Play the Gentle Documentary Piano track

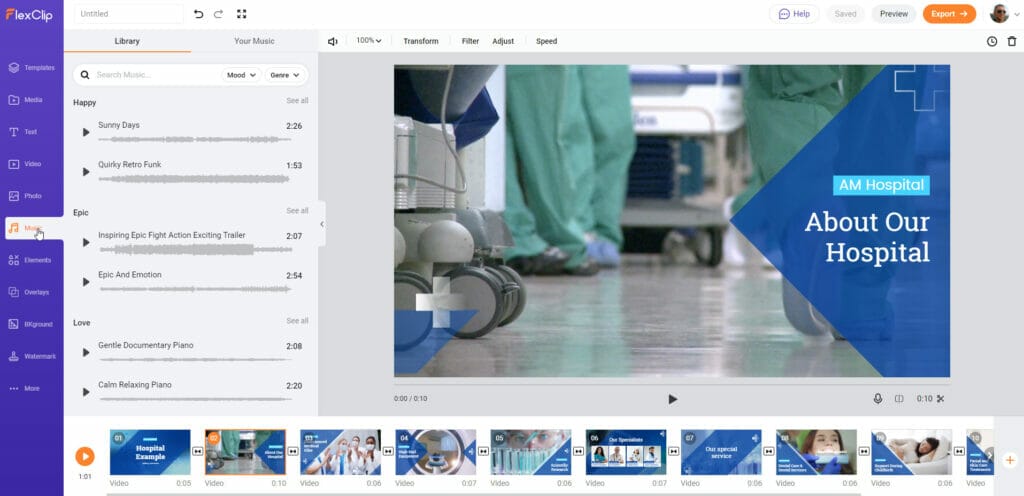pyautogui.click(x=86, y=352)
